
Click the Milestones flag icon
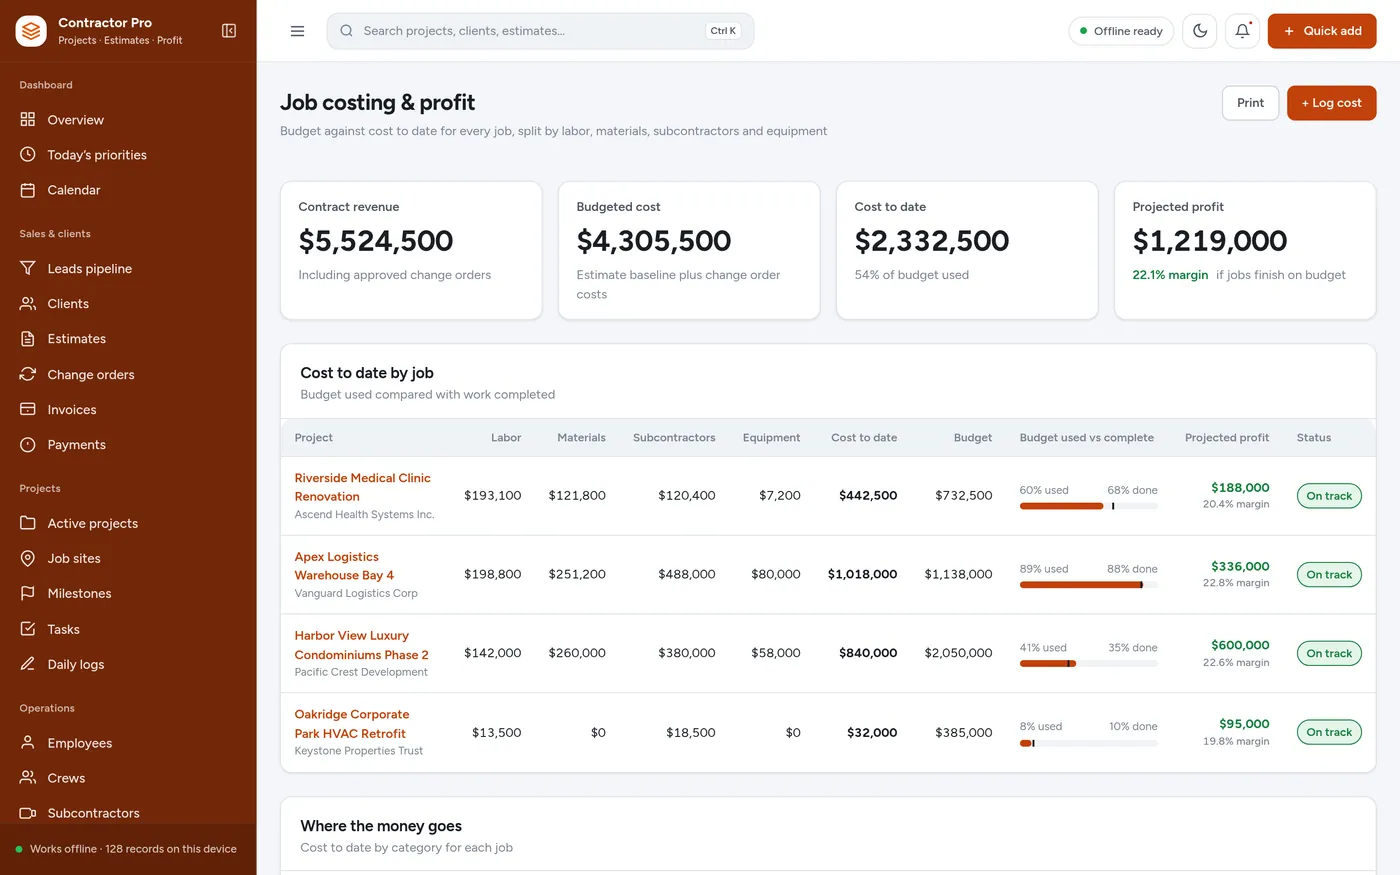(28, 593)
